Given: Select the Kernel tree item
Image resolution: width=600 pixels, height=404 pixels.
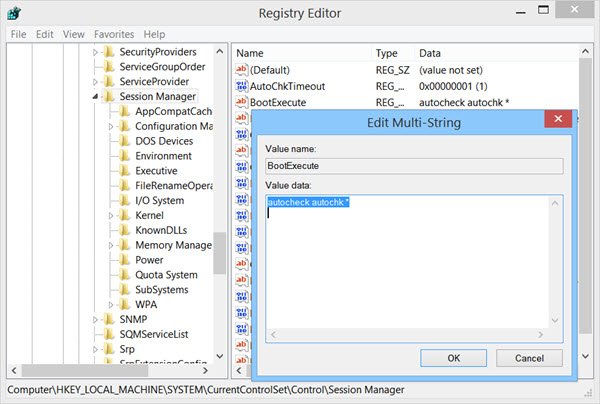Looking at the screenshot, I should 149,215.
